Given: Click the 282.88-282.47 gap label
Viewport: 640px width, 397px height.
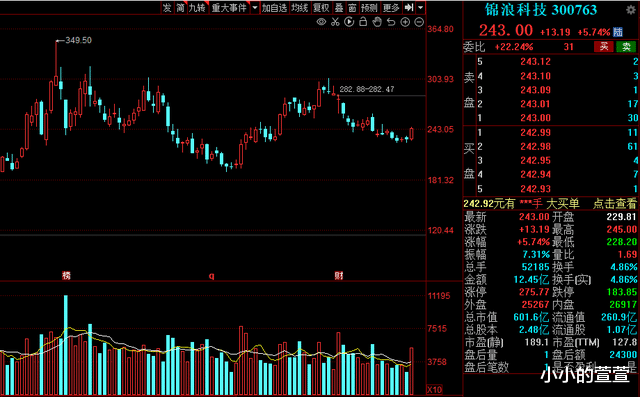Looking at the screenshot, I should [367, 89].
